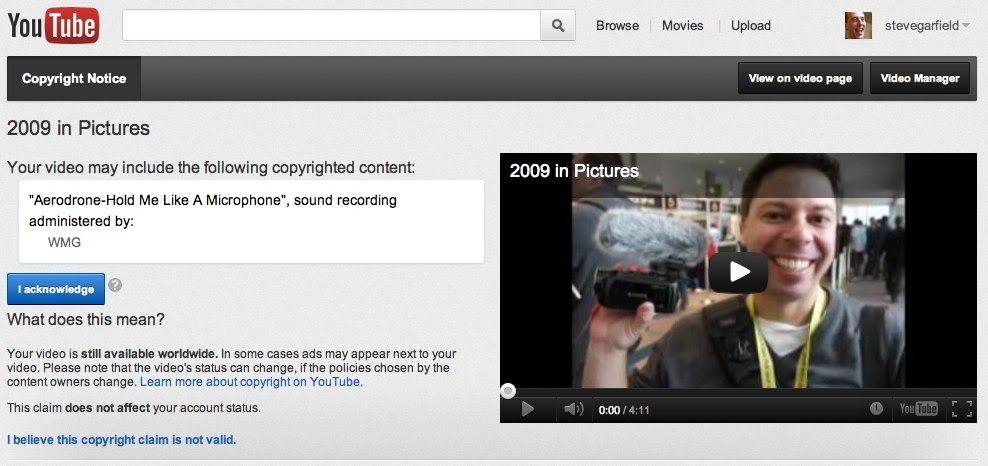Enter fullscreen mode in the player
Viewport: 988px width, 466px height.
(962, 409)
